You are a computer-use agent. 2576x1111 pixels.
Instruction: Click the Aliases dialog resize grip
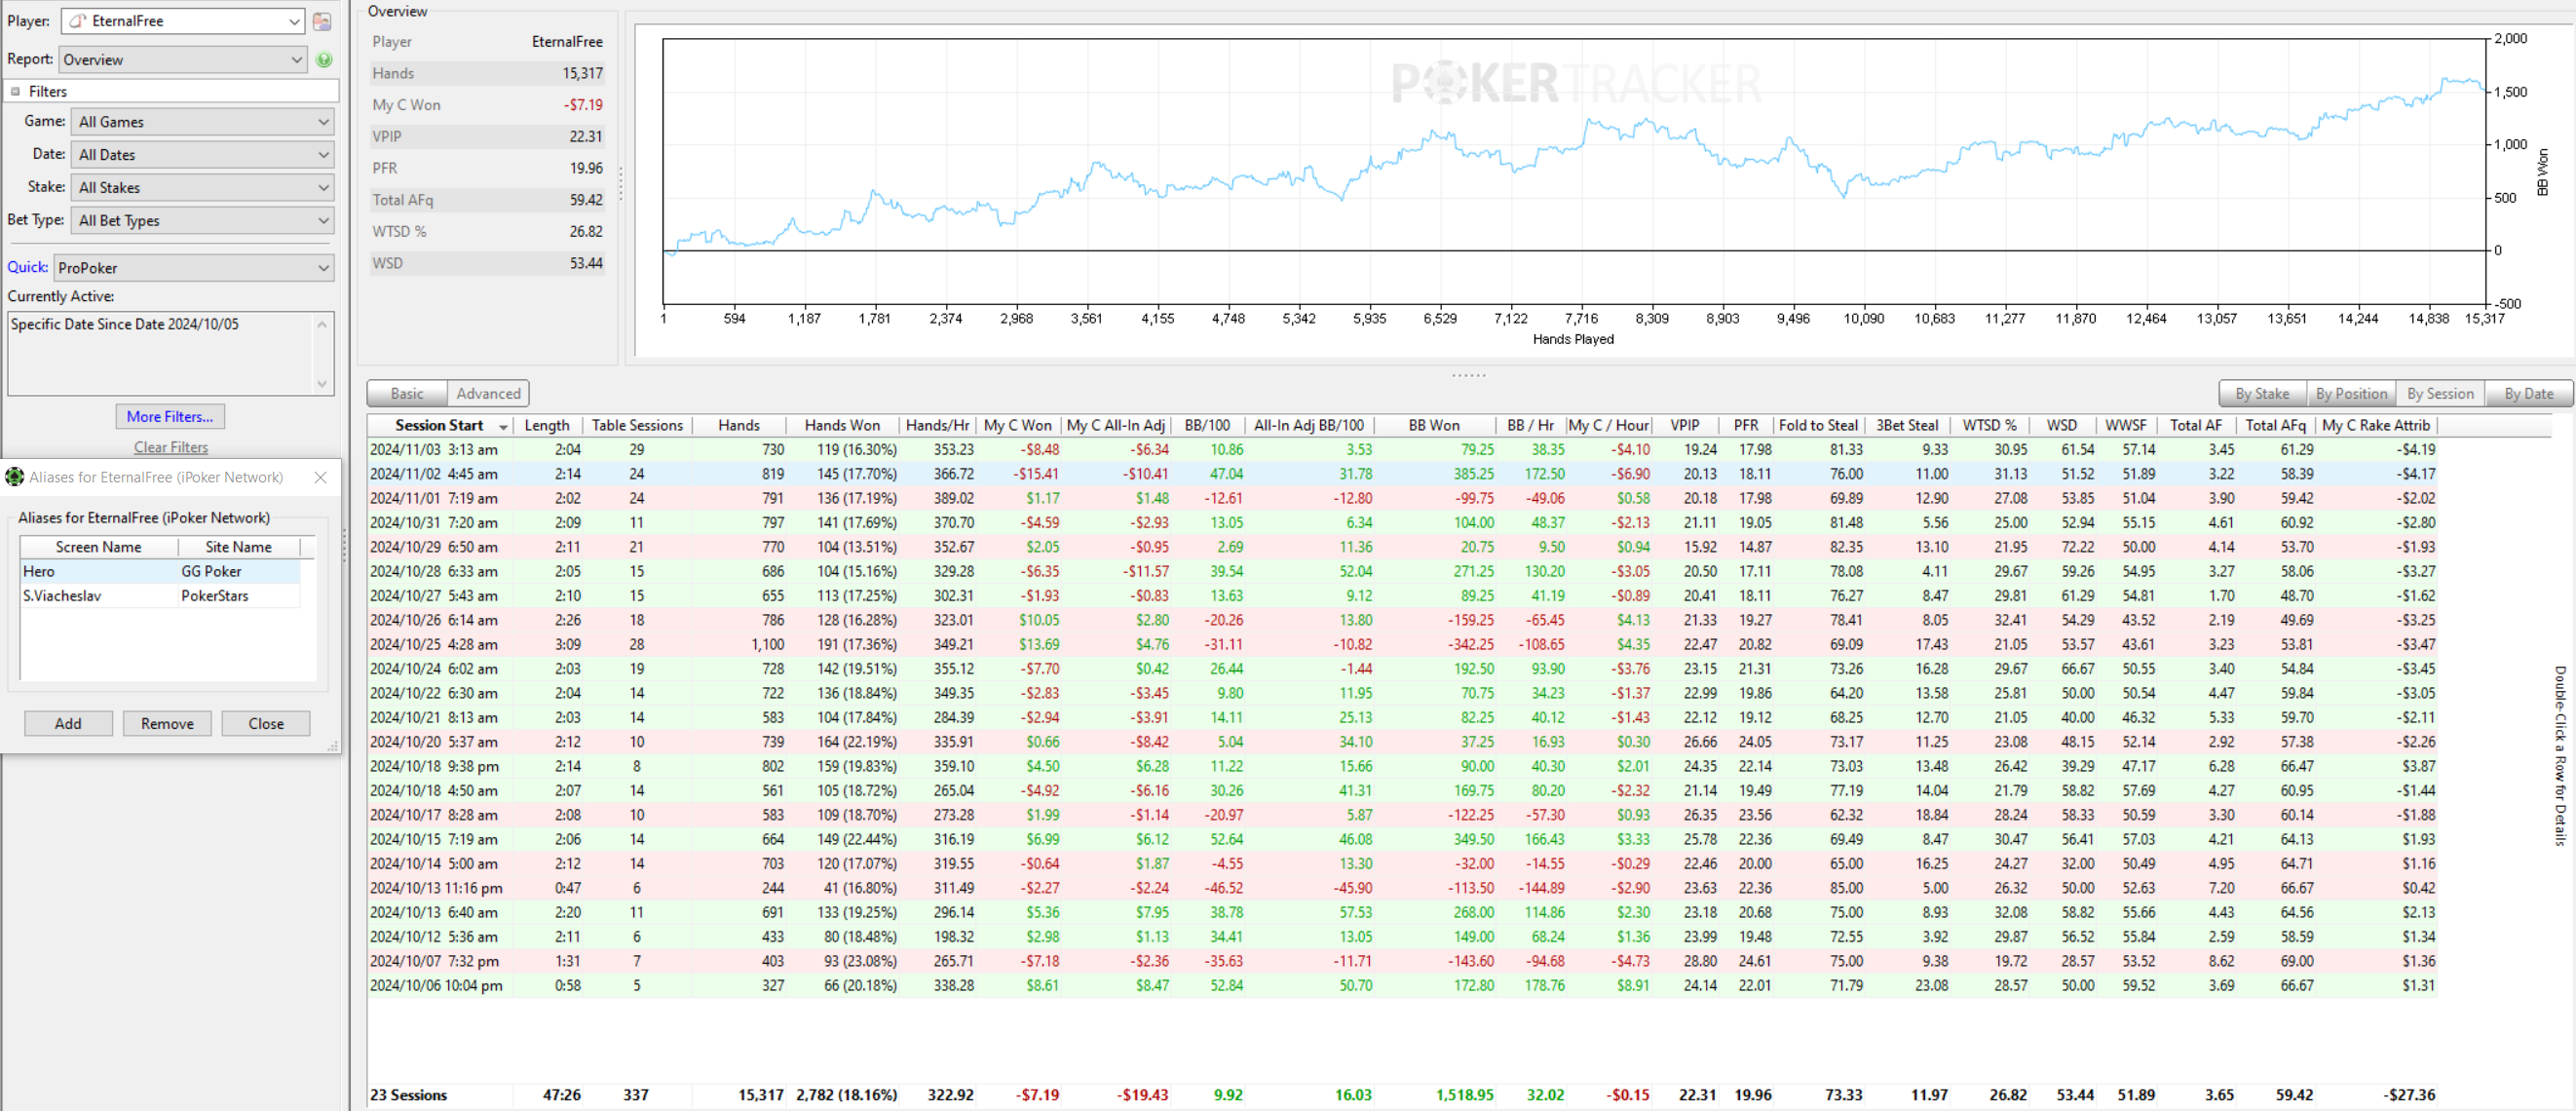point(333,746)
